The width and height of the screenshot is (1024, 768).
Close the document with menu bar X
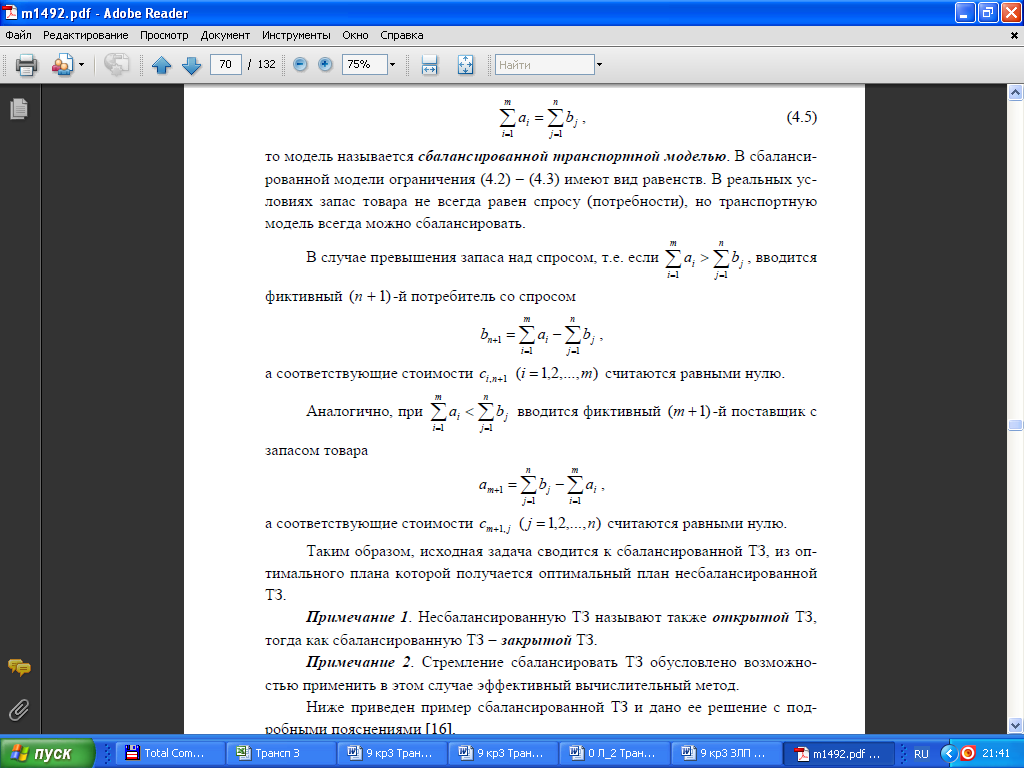1014,36
